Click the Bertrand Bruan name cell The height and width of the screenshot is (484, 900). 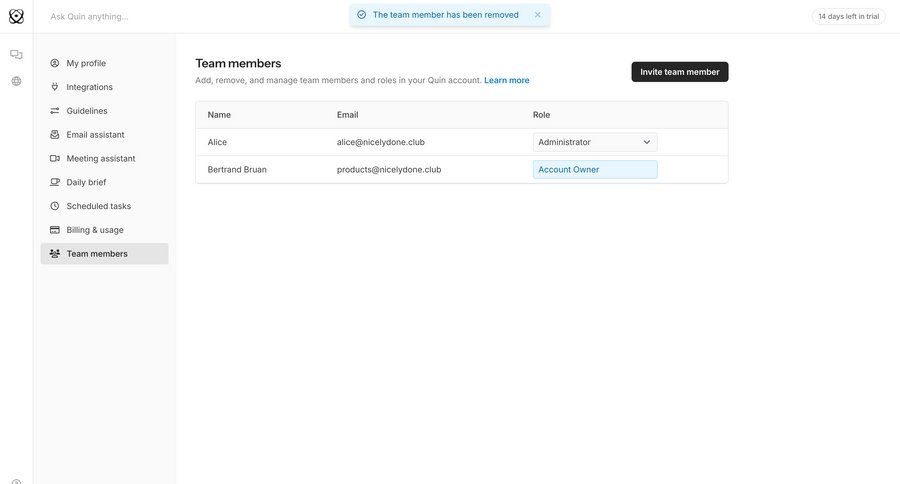point(237,169)
